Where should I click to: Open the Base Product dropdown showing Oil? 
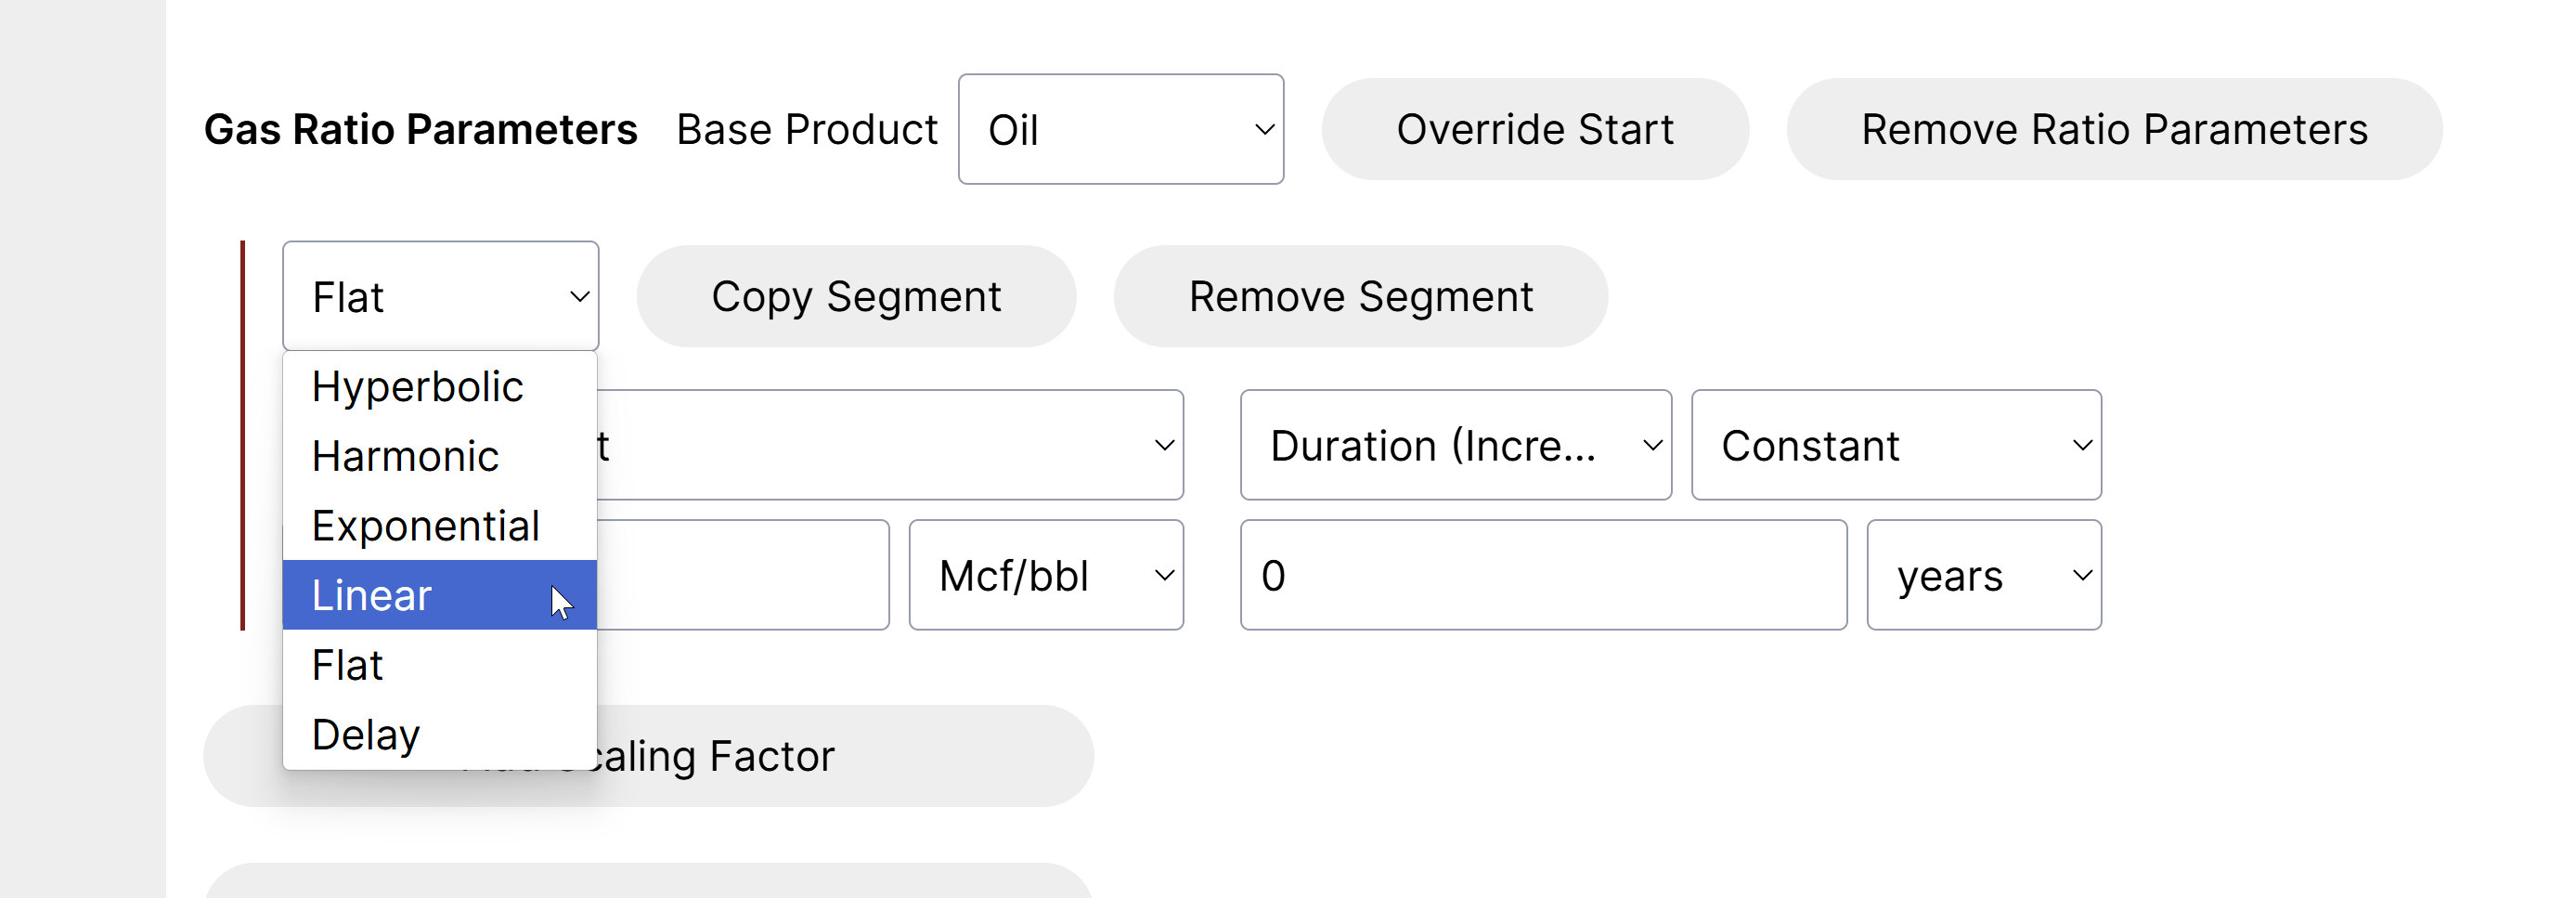[1120, 130]
